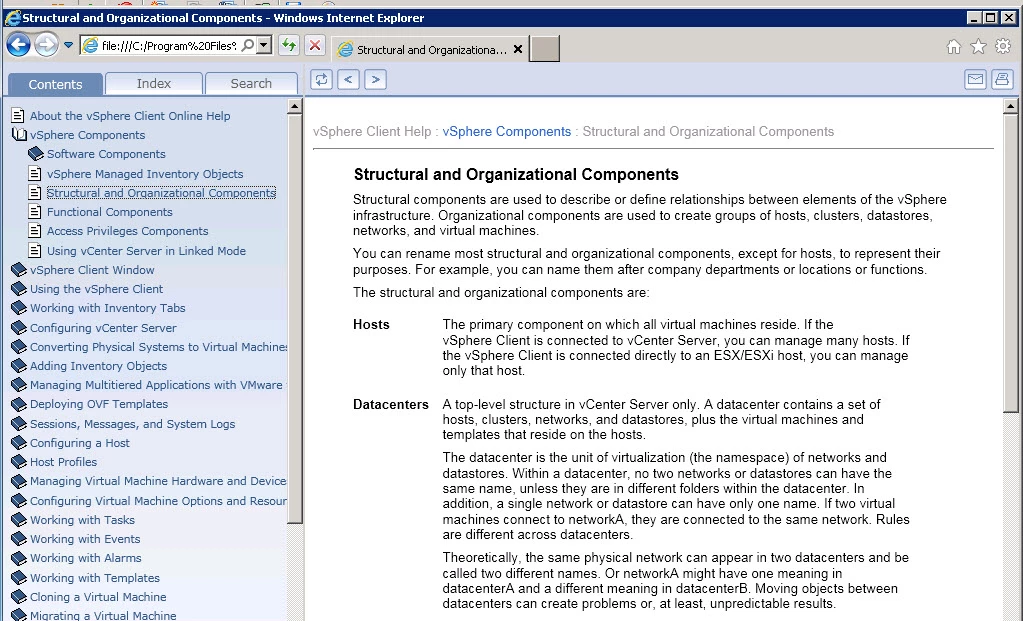Expand Software Components book

pyautogui.click(x=36, y=154)
